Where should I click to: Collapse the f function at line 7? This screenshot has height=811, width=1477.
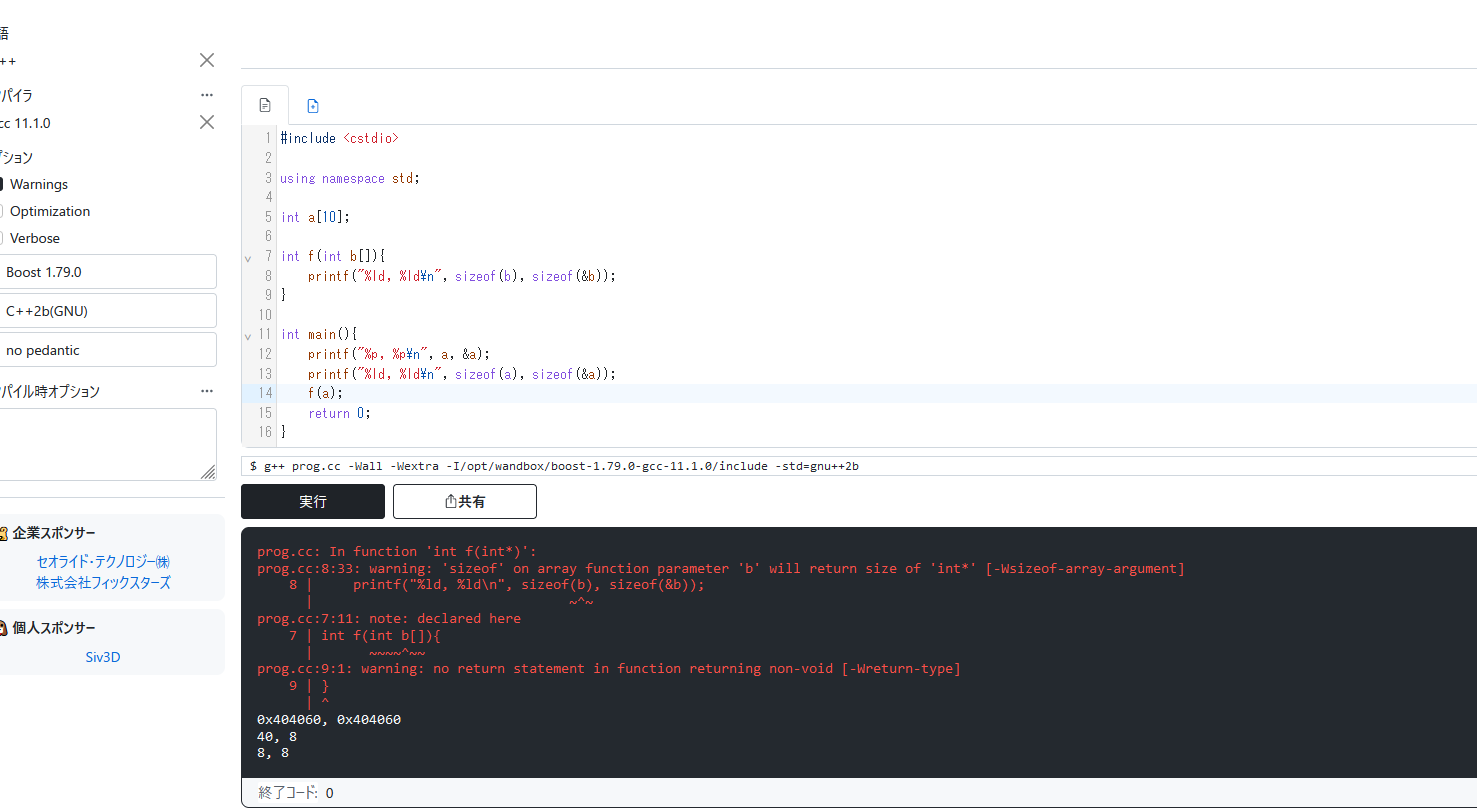coord(248,258)
